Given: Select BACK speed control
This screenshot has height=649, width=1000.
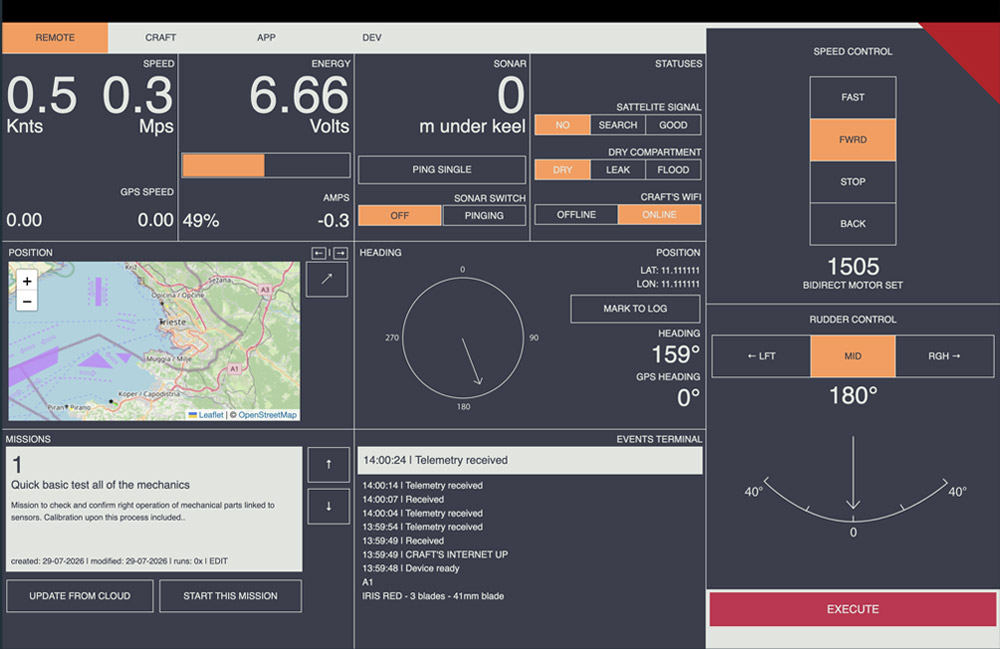Looking at the screenshot, I should pyautogui.click(x=853, y=224).
